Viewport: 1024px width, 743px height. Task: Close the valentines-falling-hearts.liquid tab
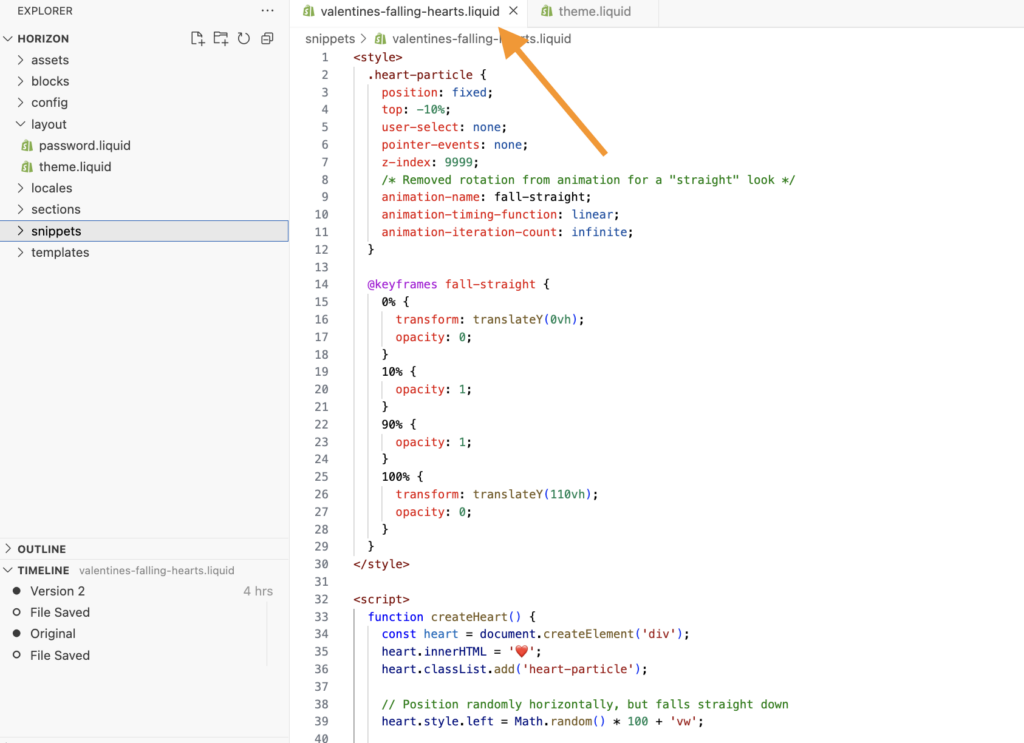(x=513, y=11)
